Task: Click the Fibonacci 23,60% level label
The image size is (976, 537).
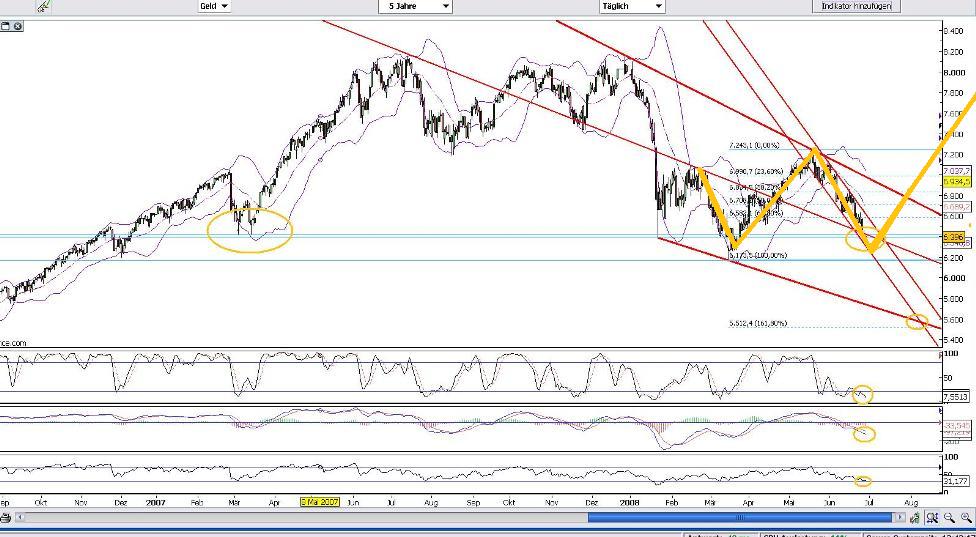Action: point(758,170)
